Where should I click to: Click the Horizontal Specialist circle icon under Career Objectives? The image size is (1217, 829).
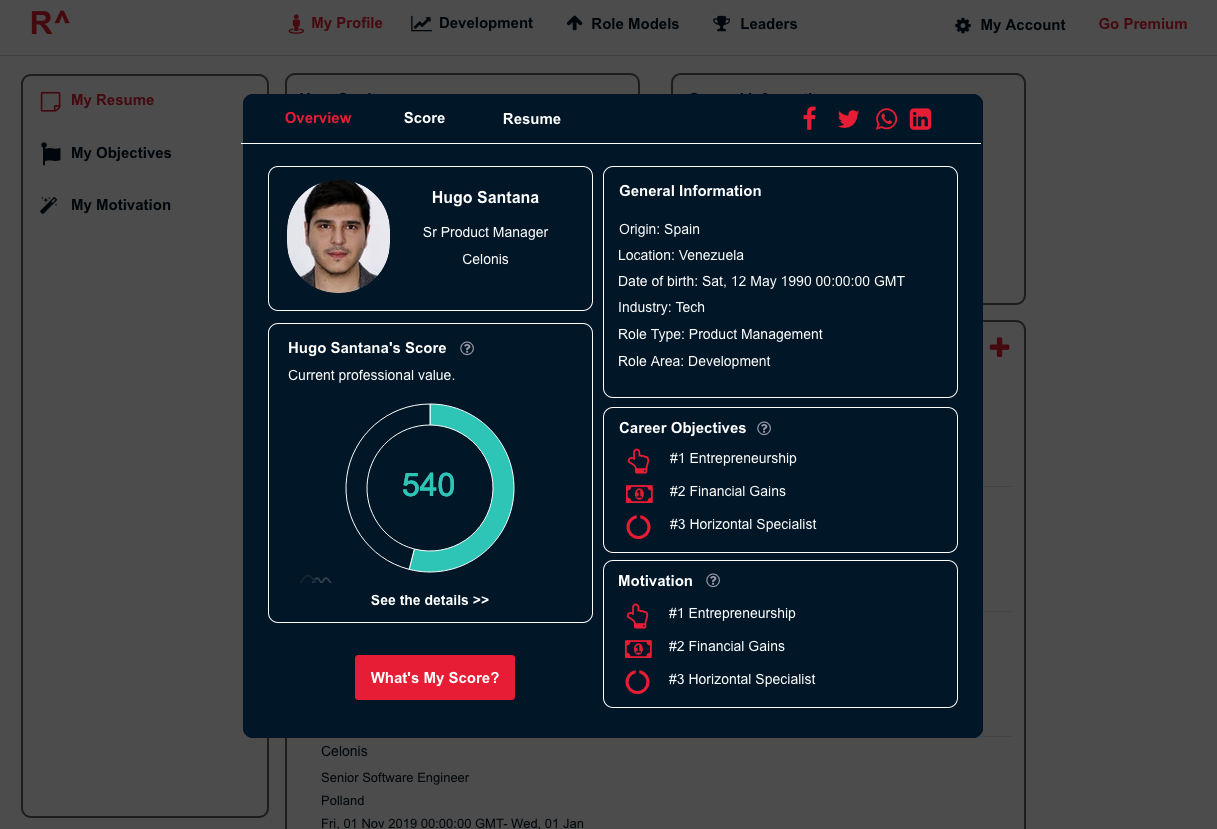click(x=638, y=526)
